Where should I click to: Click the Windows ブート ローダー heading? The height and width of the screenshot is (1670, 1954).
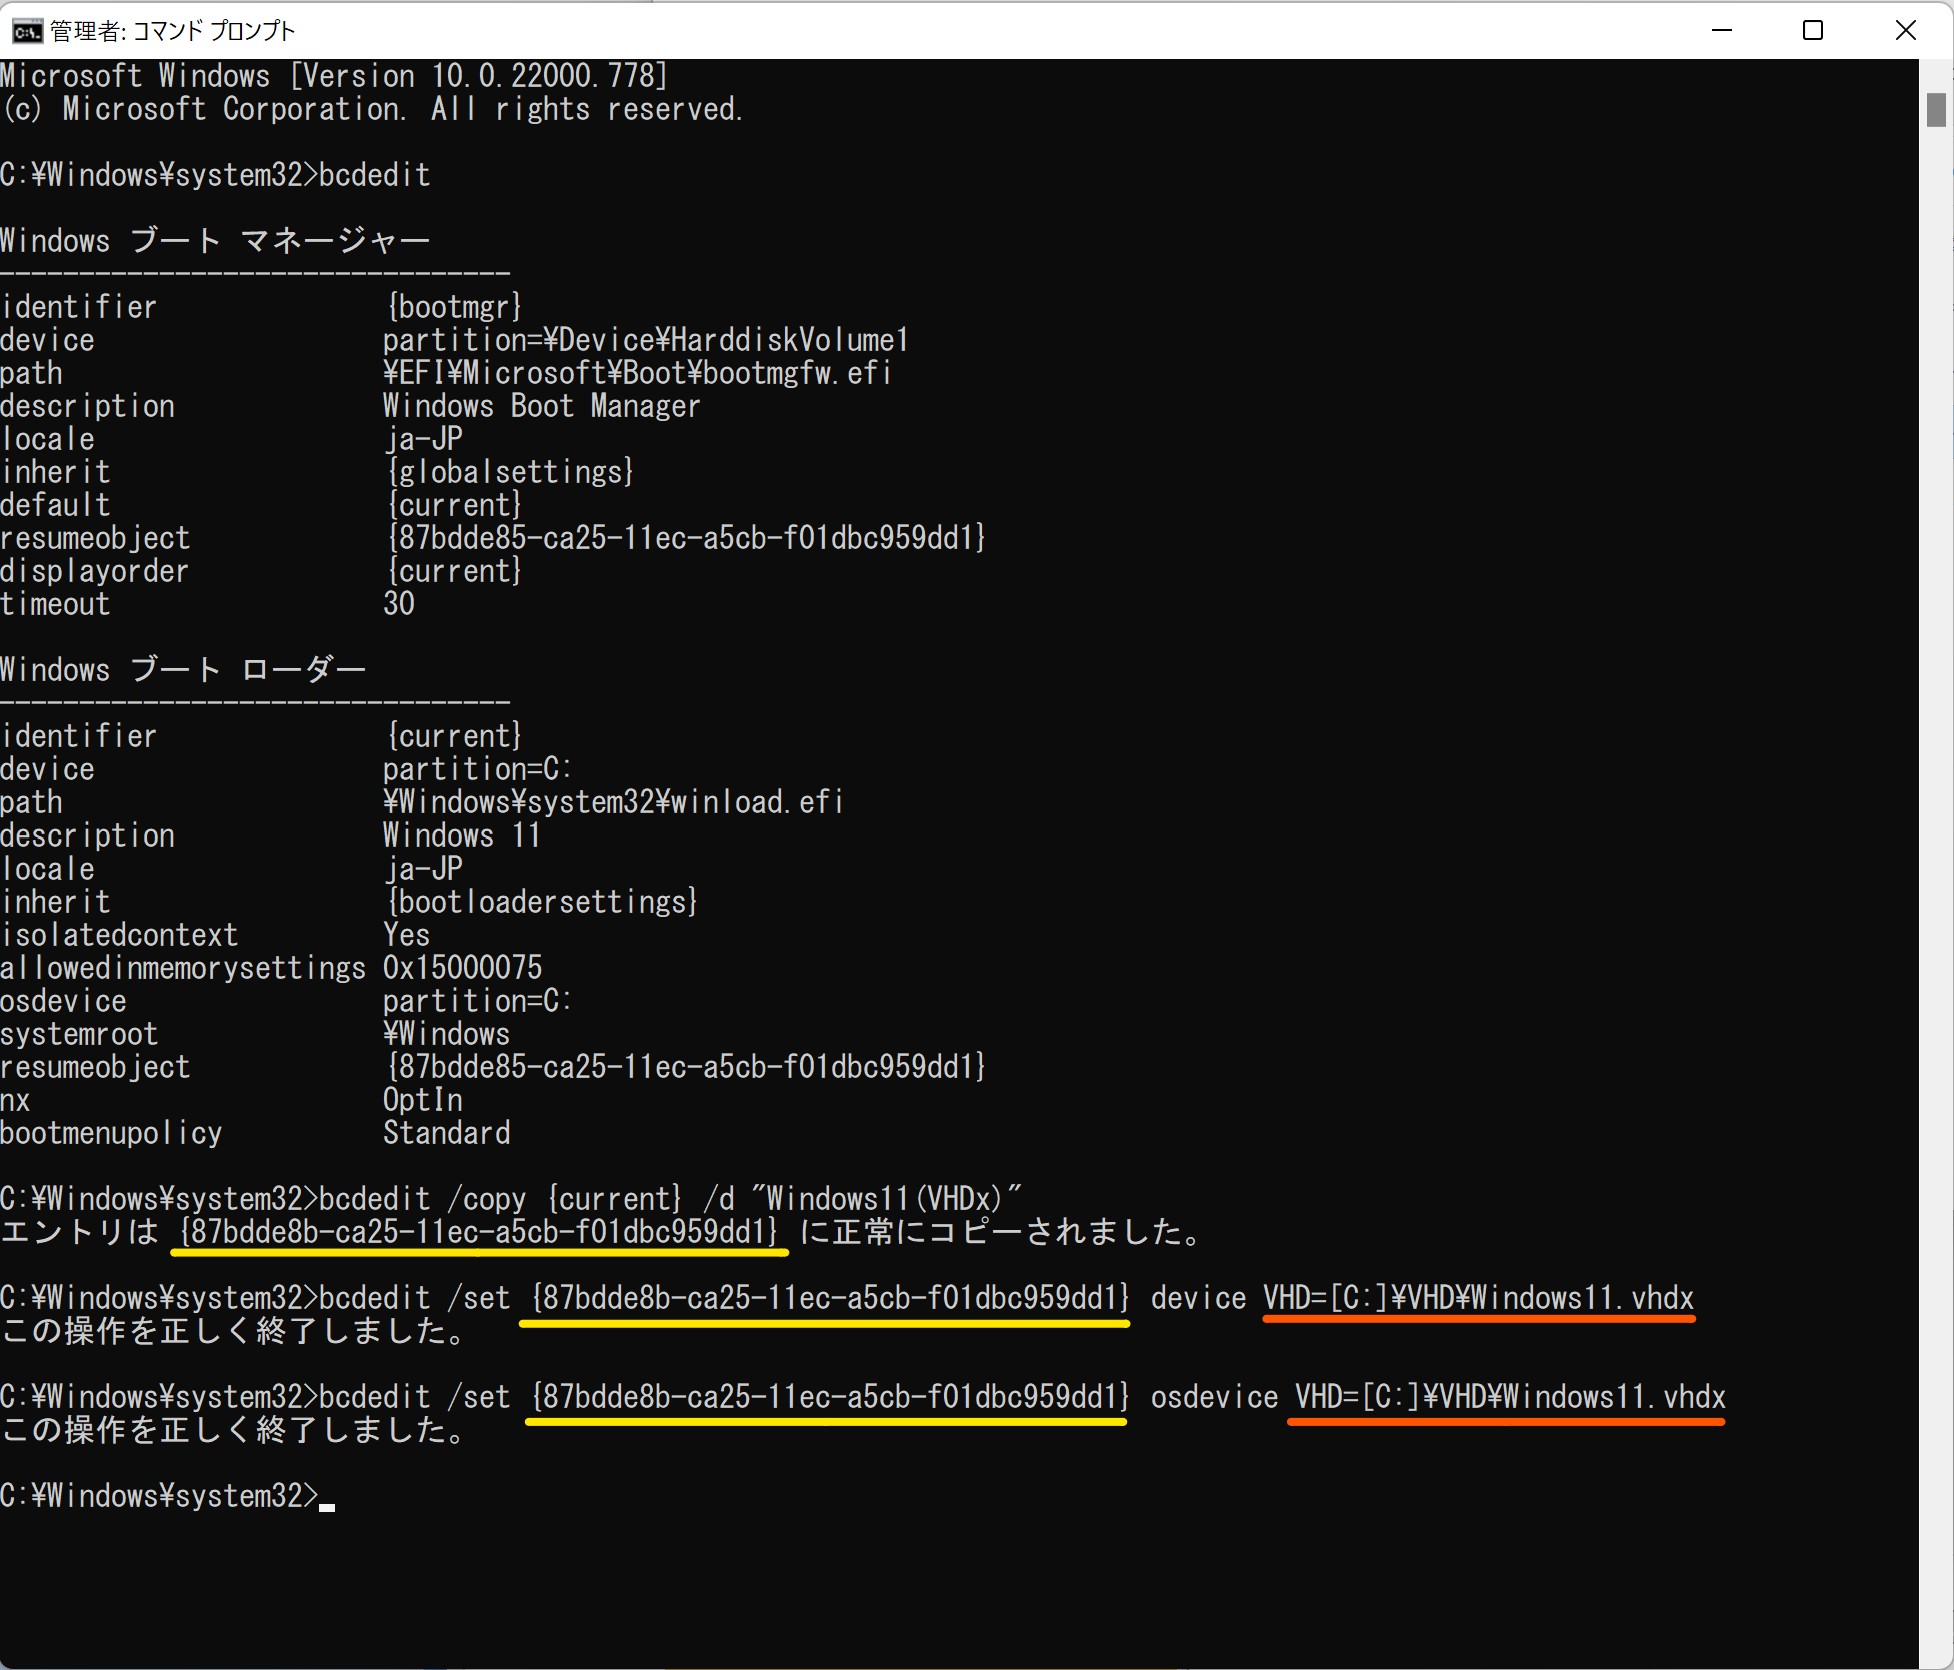tap(183, 670)
